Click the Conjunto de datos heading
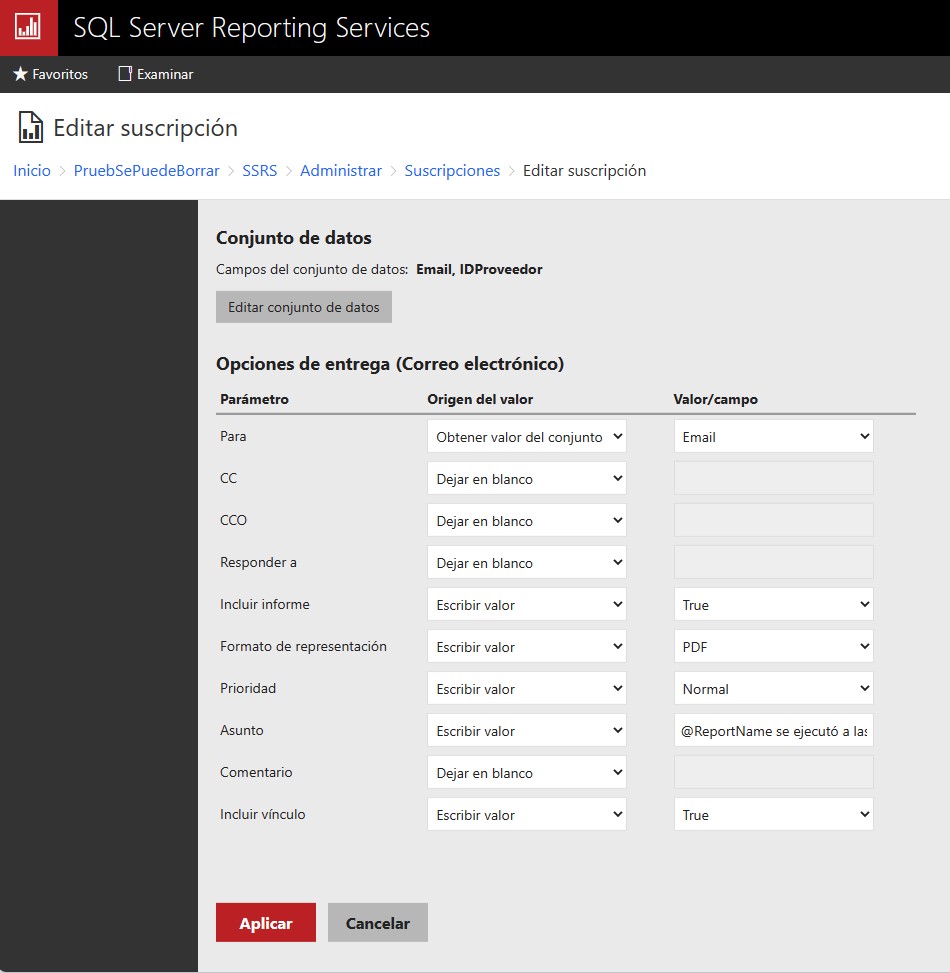 [x=294, y=238]
